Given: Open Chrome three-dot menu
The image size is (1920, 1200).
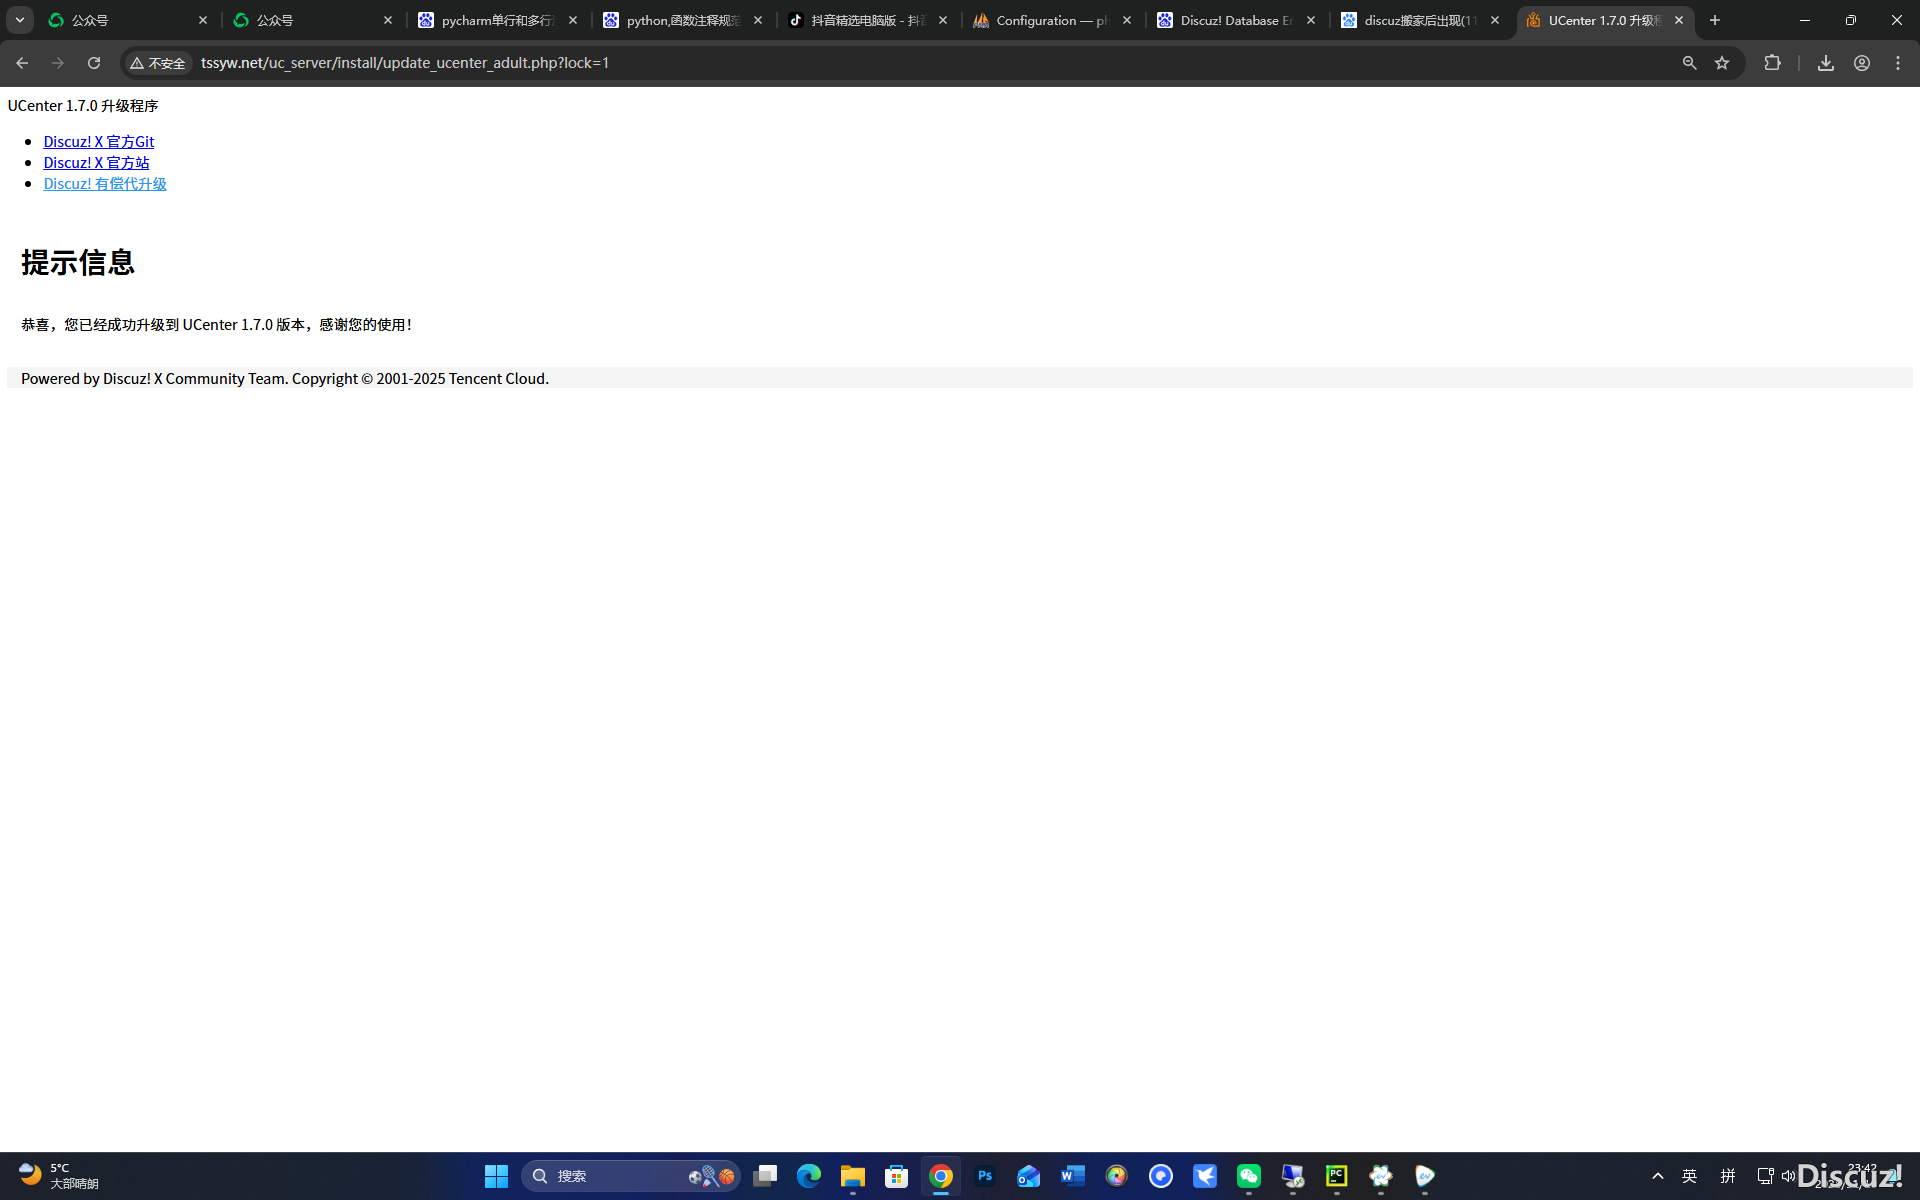Looking at the screenshot, I should 1898,63.
